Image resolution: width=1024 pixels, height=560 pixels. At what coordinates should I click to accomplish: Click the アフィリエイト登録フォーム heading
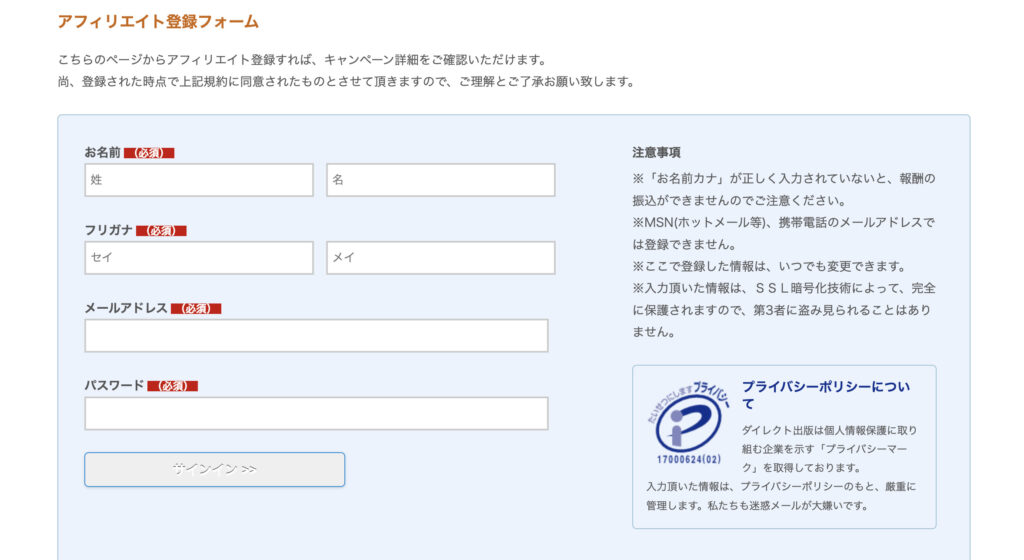pos(158,22)
